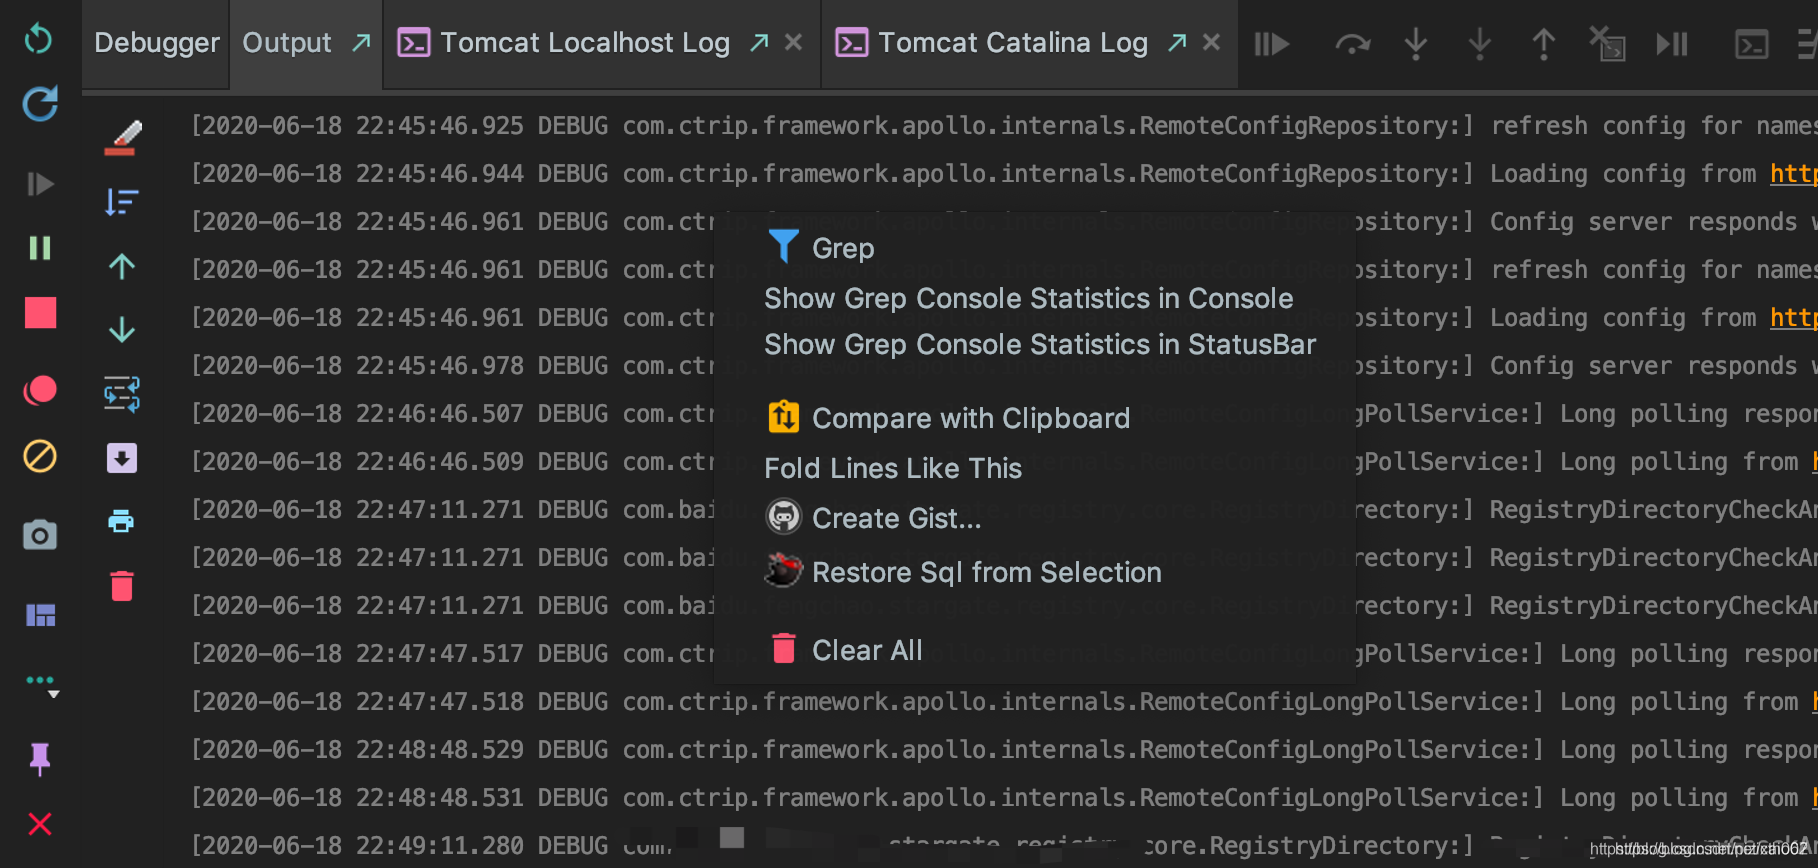Click the red X close icon in sidebar

point(40,824)
